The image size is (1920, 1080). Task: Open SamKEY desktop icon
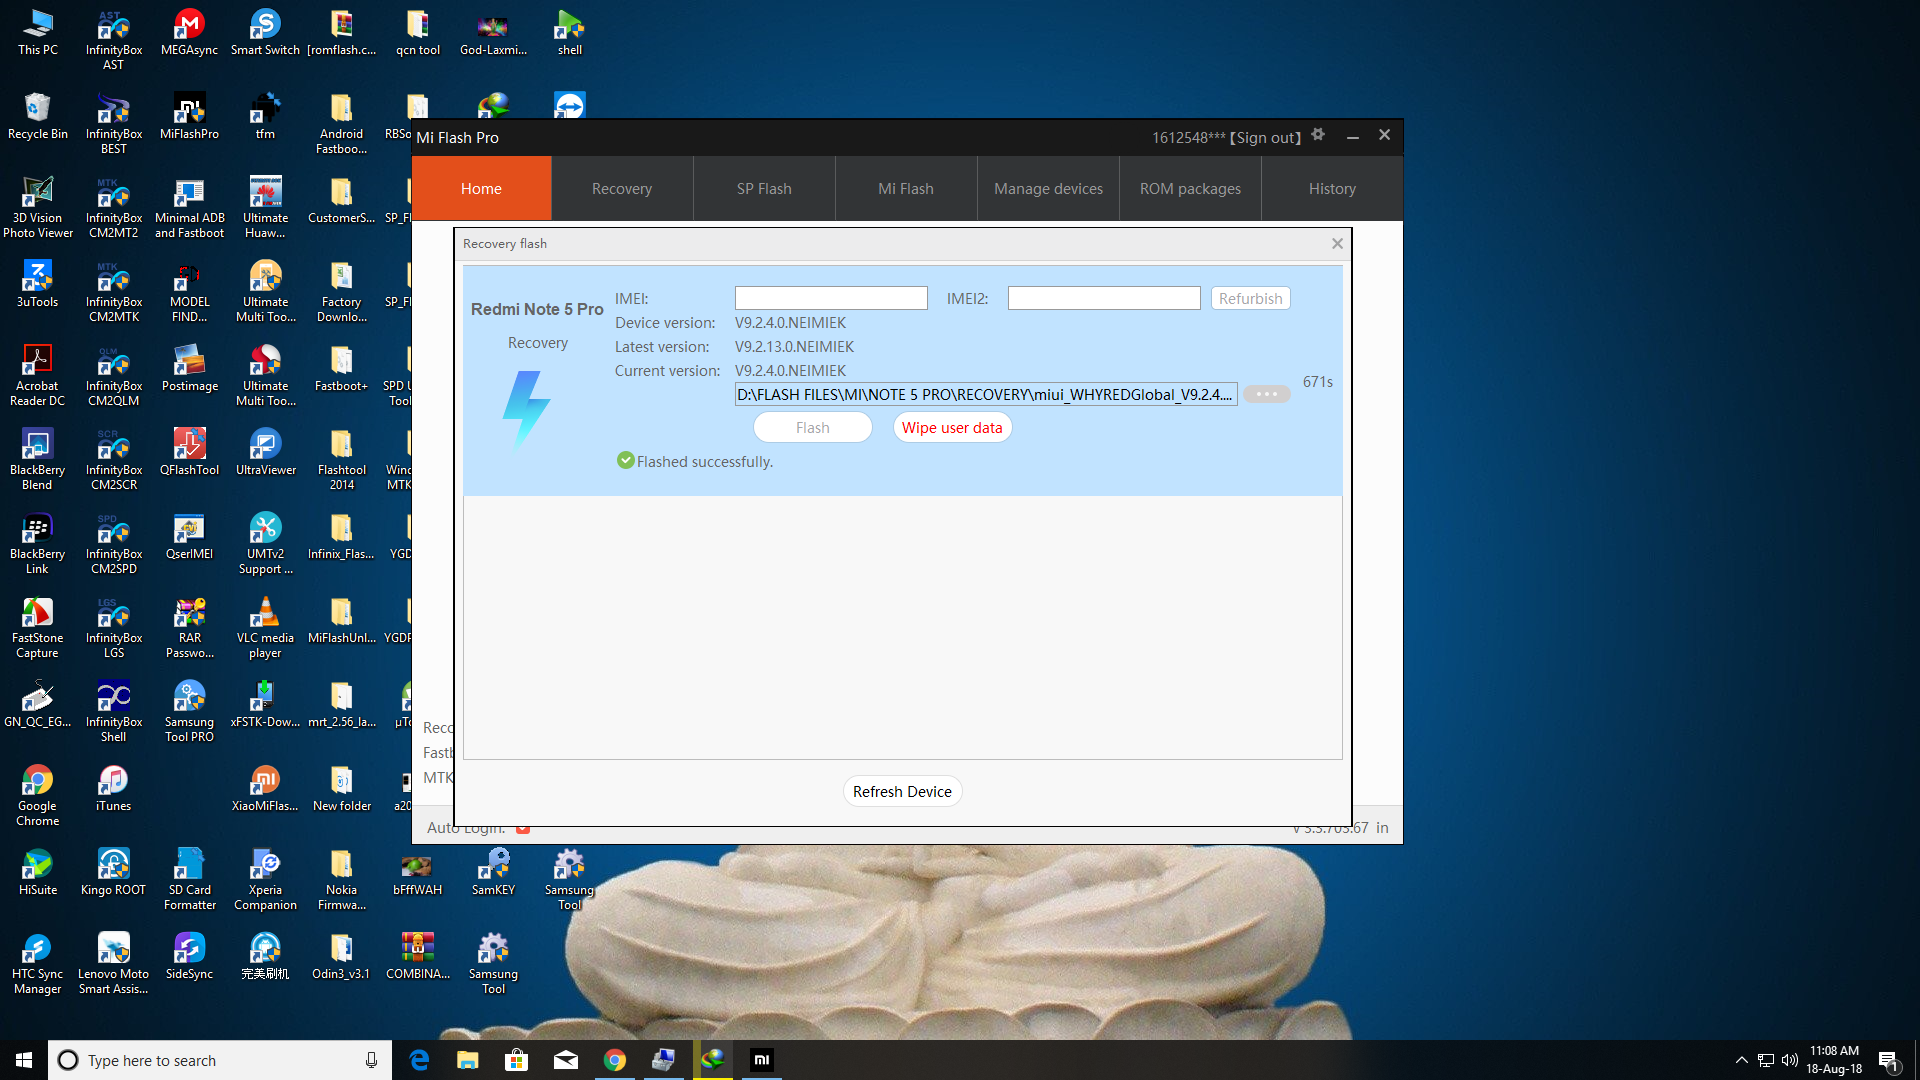coord(493,873)
